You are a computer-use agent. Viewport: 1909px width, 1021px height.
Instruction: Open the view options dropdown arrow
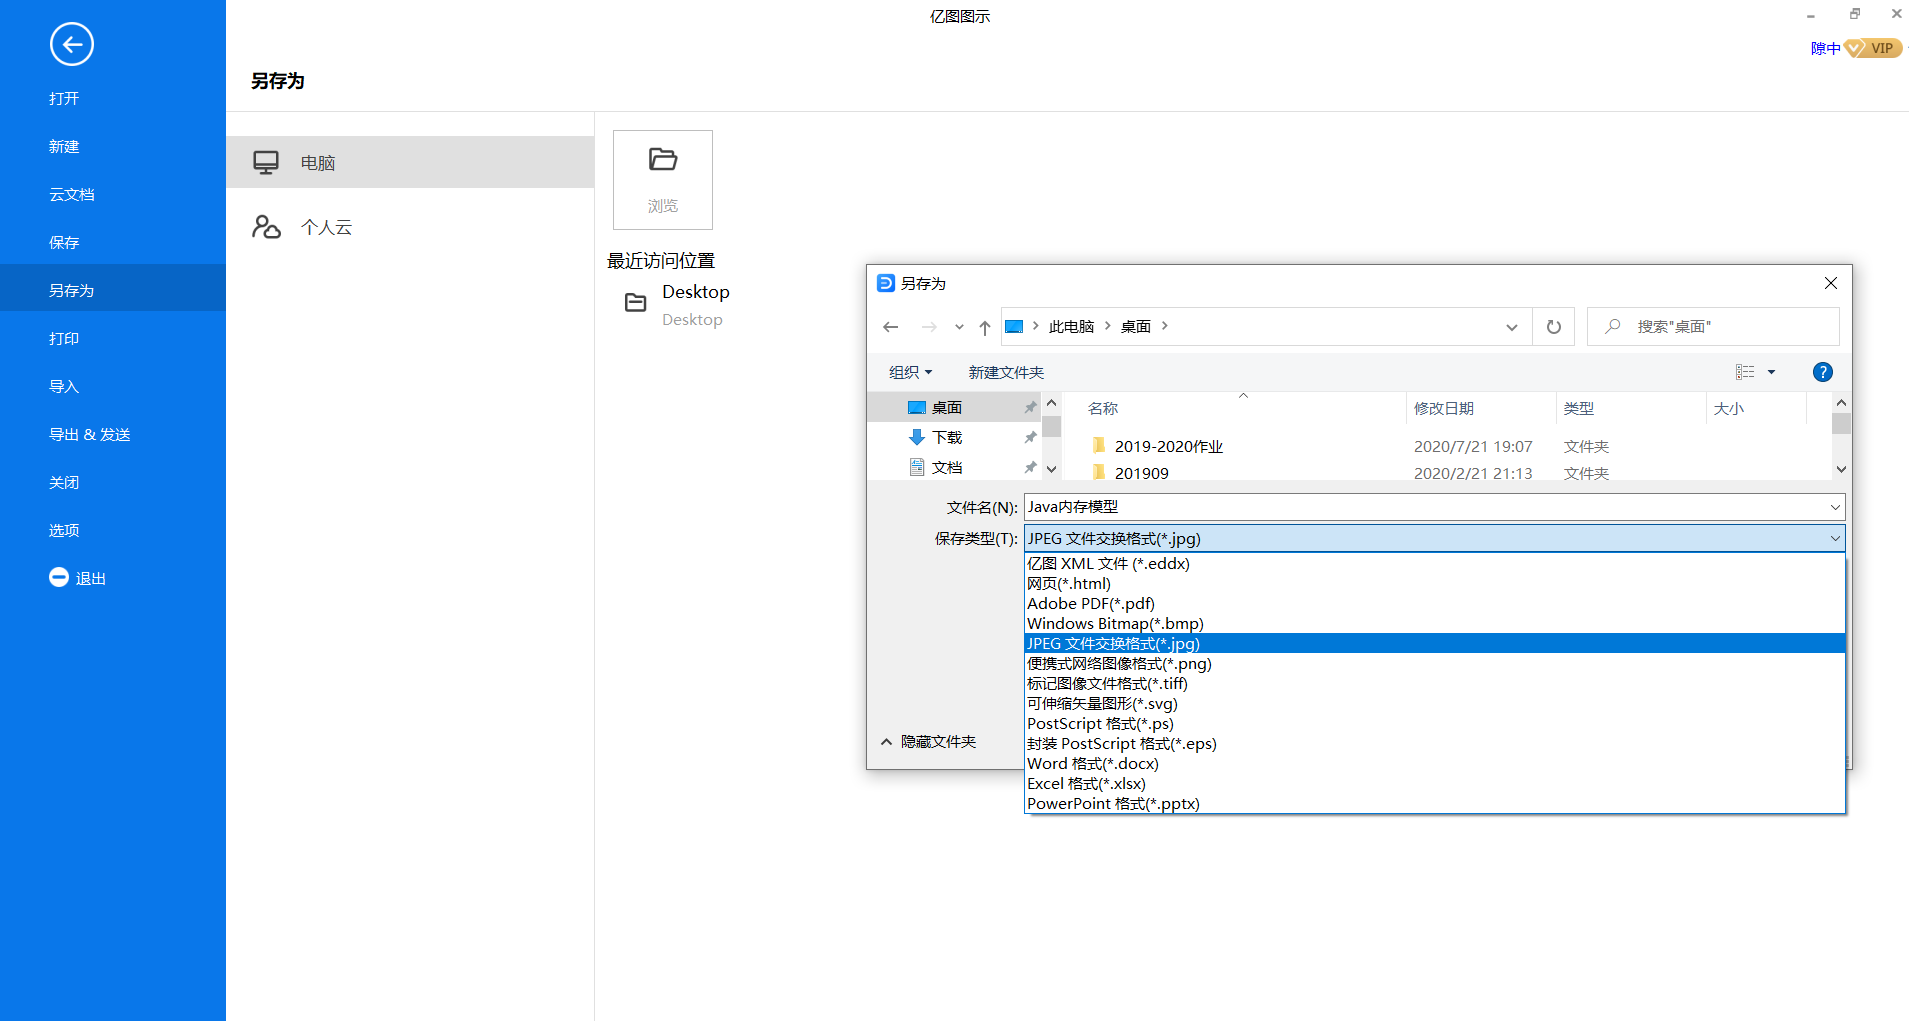pyautogui.click(x=1771, y=372)
